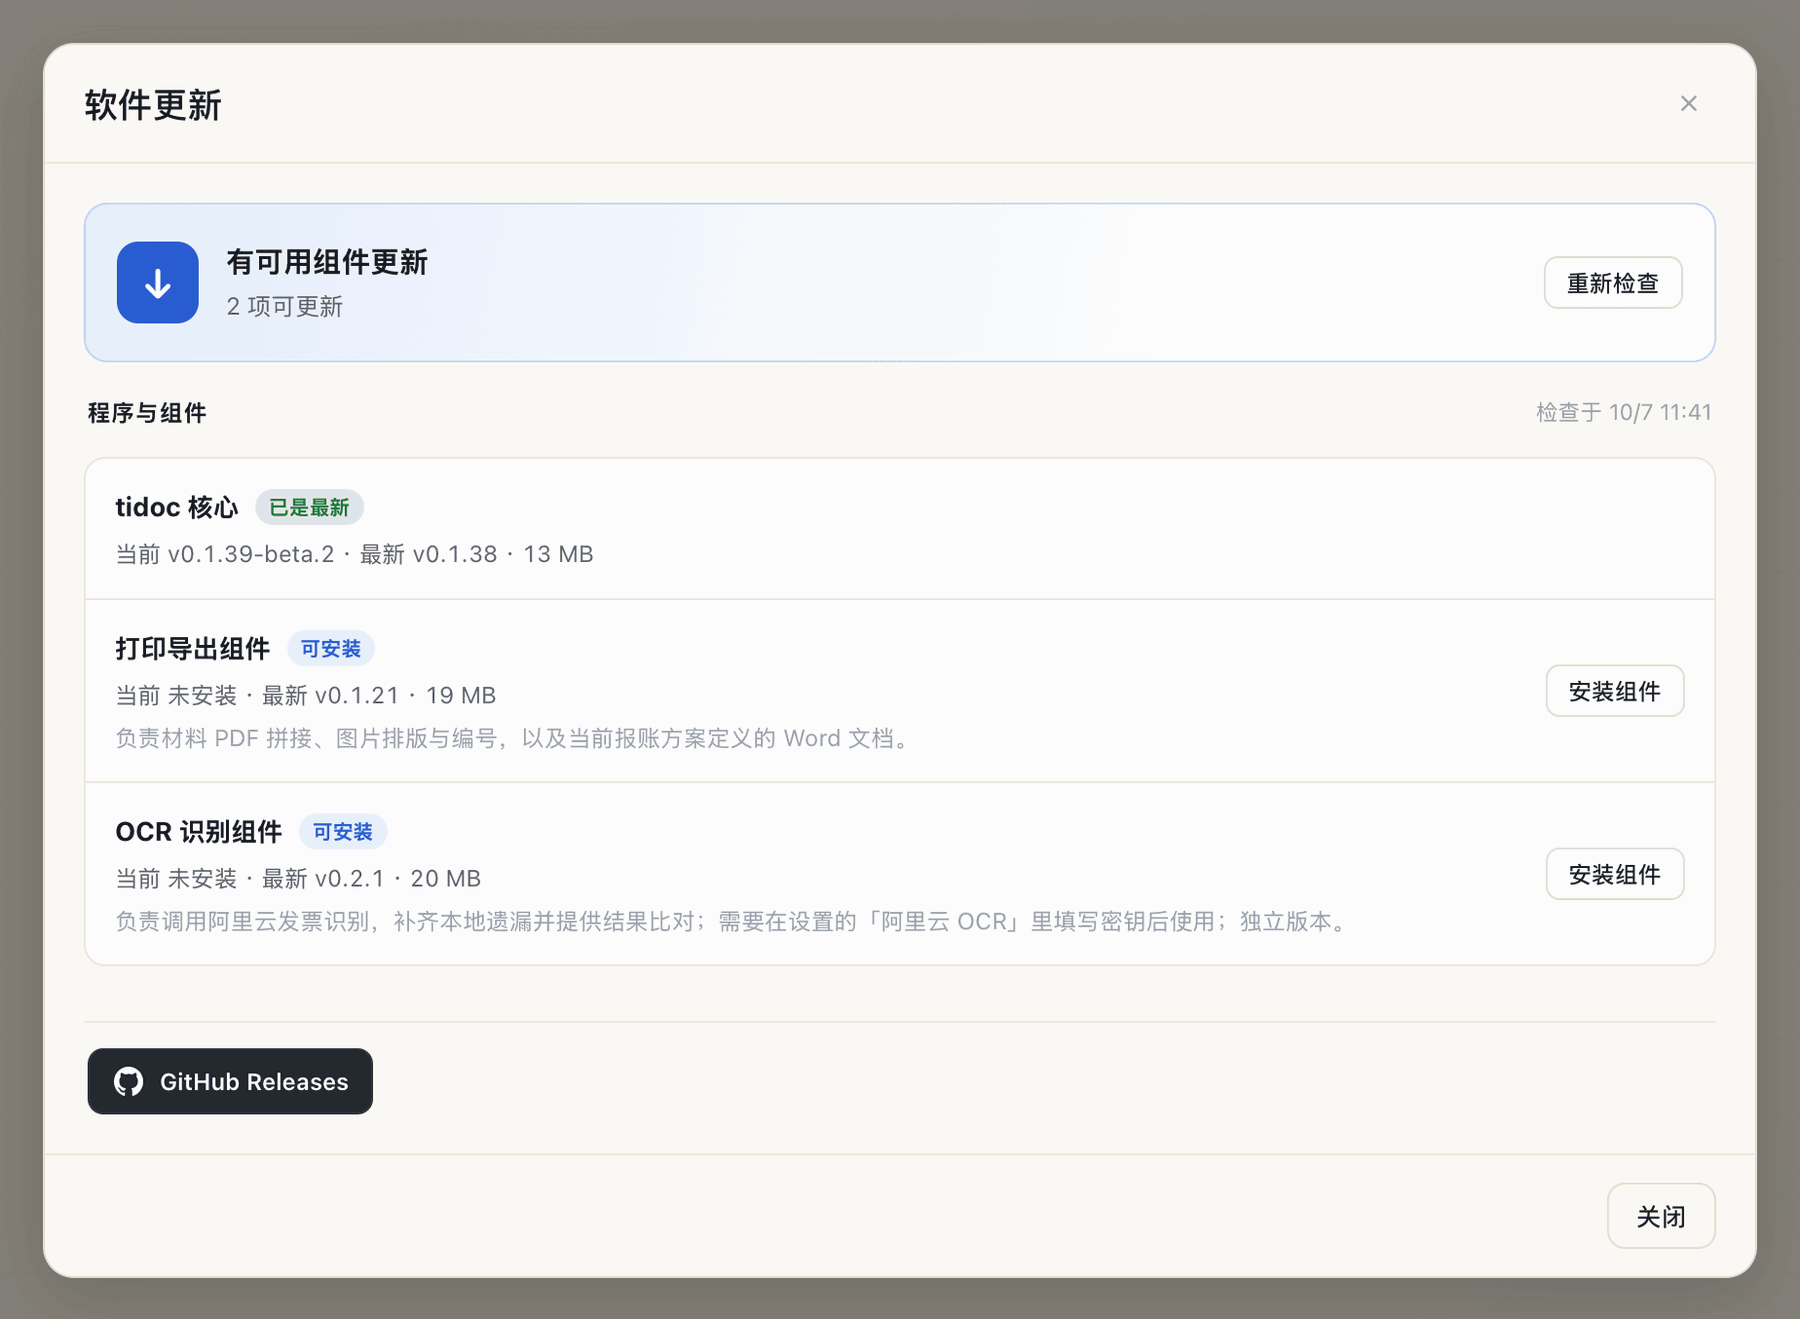Click the OCR 识别组件 title
Image resolution: width=1800 pixels, height=1319 pixels.
pyautogui.click(x=199, y=832)
